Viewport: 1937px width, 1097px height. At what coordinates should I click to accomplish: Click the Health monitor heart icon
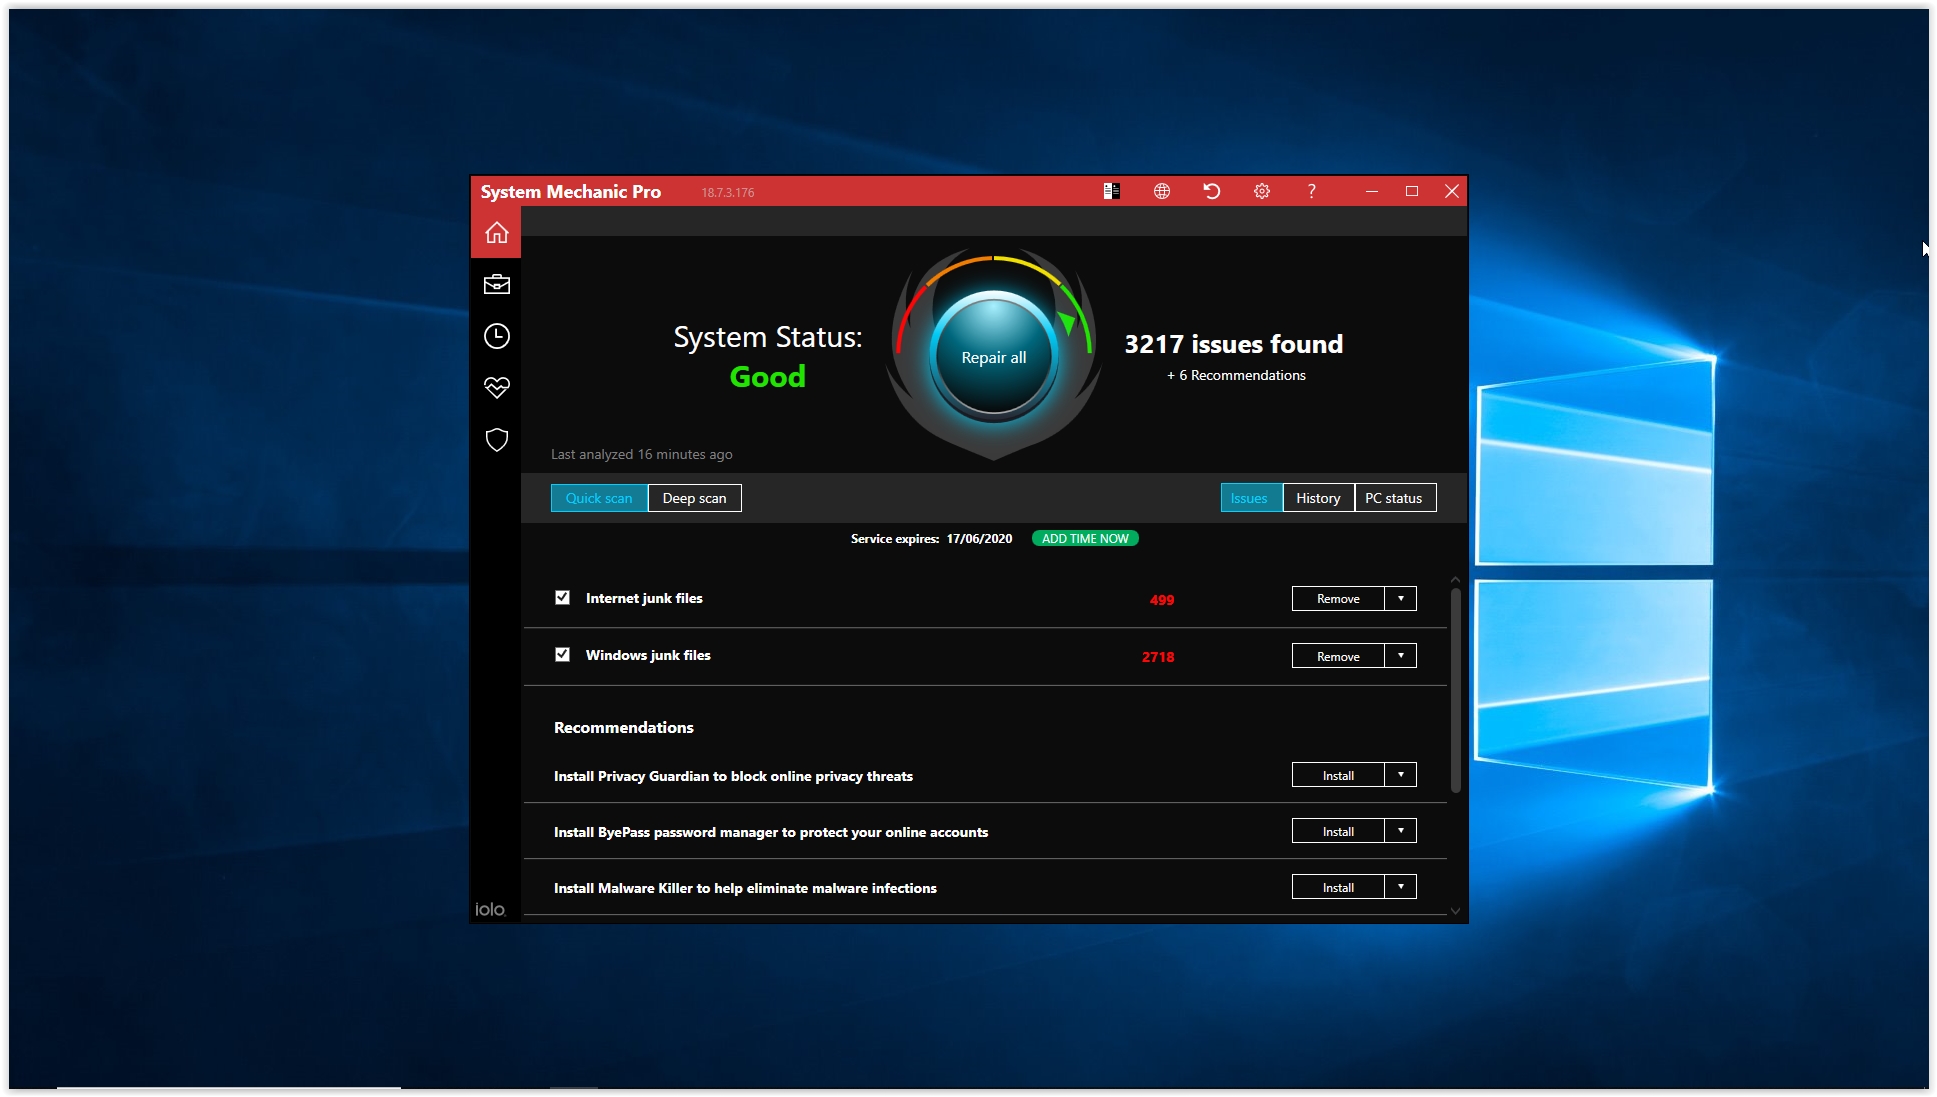pyautogui.click(x=498, y=387)
